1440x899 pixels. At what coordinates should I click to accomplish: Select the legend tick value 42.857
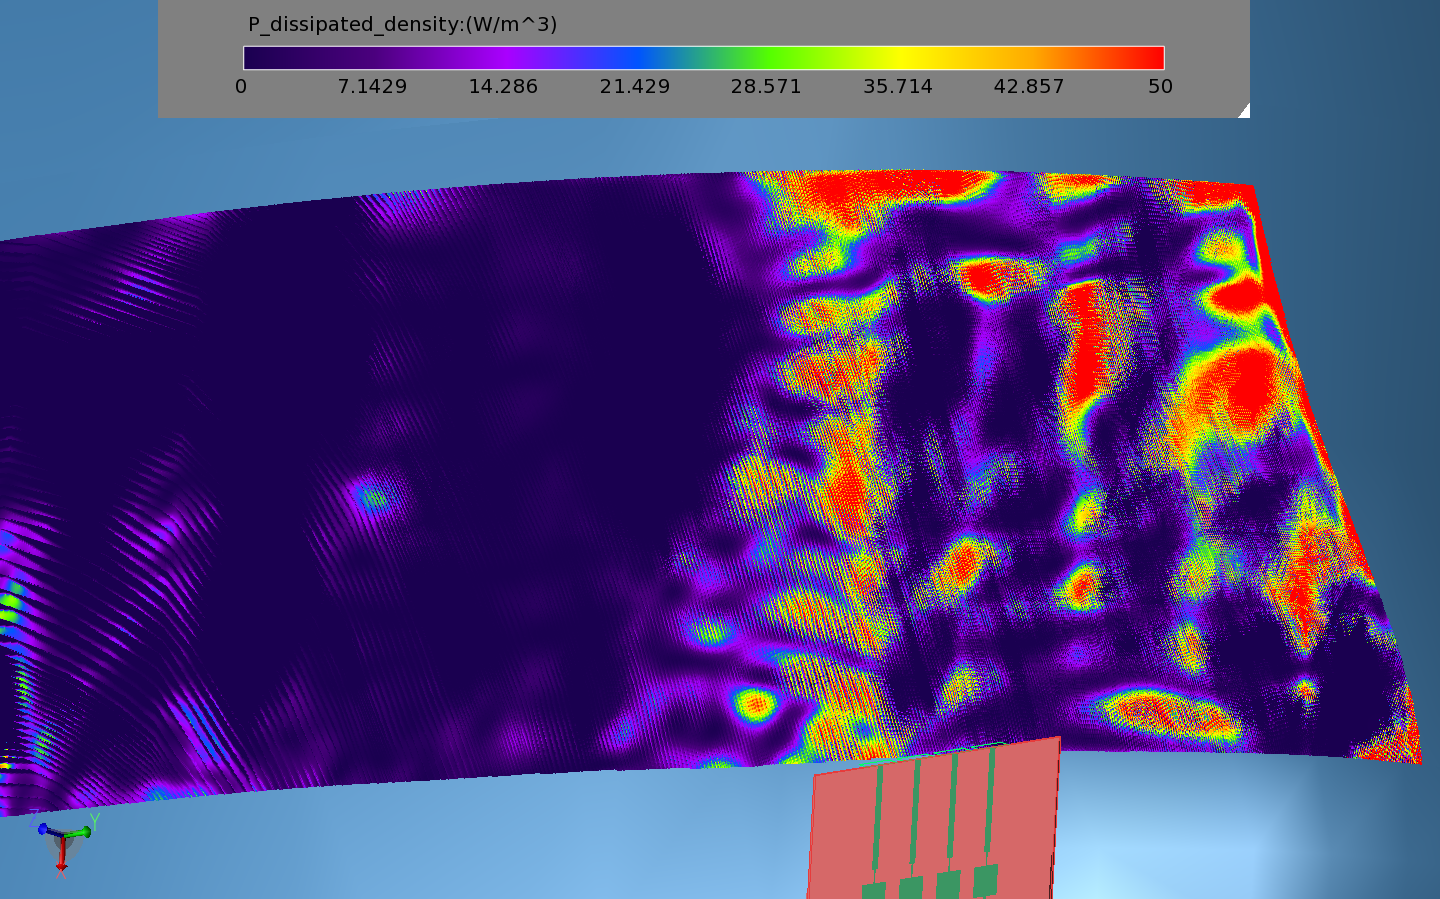(x=1029, y=87)
